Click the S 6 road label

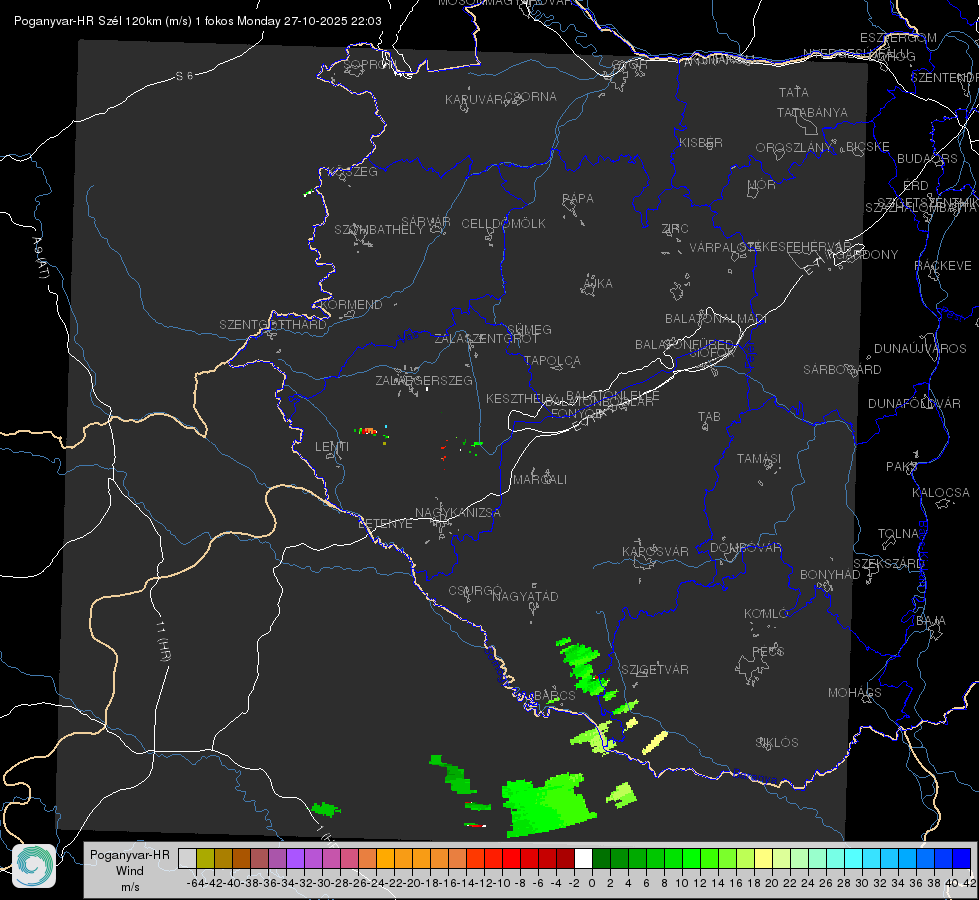coord(184,76)
